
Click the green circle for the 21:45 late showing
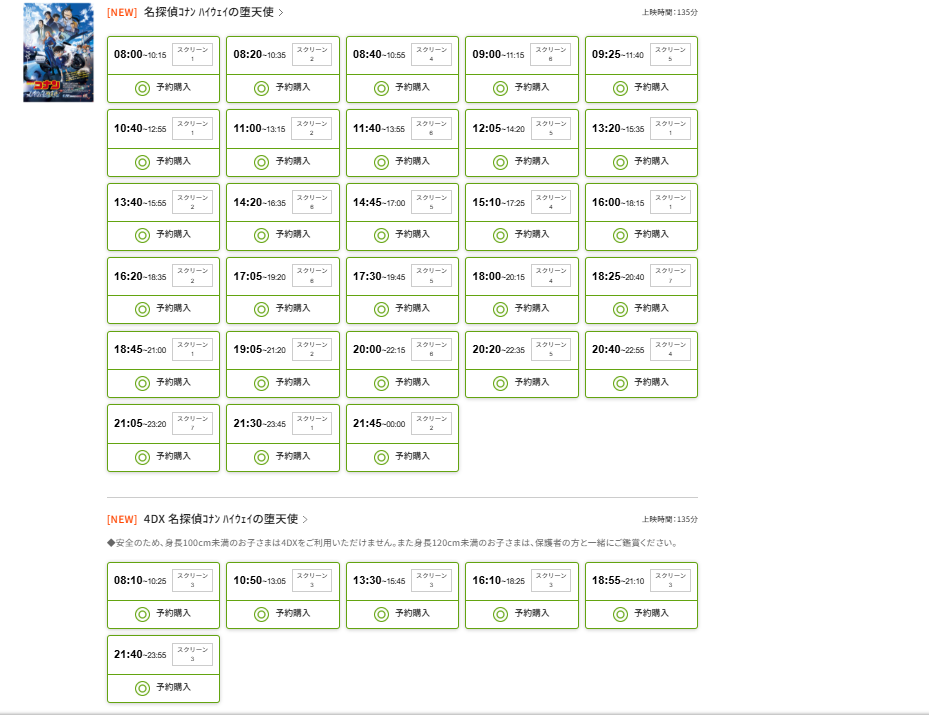381,457
